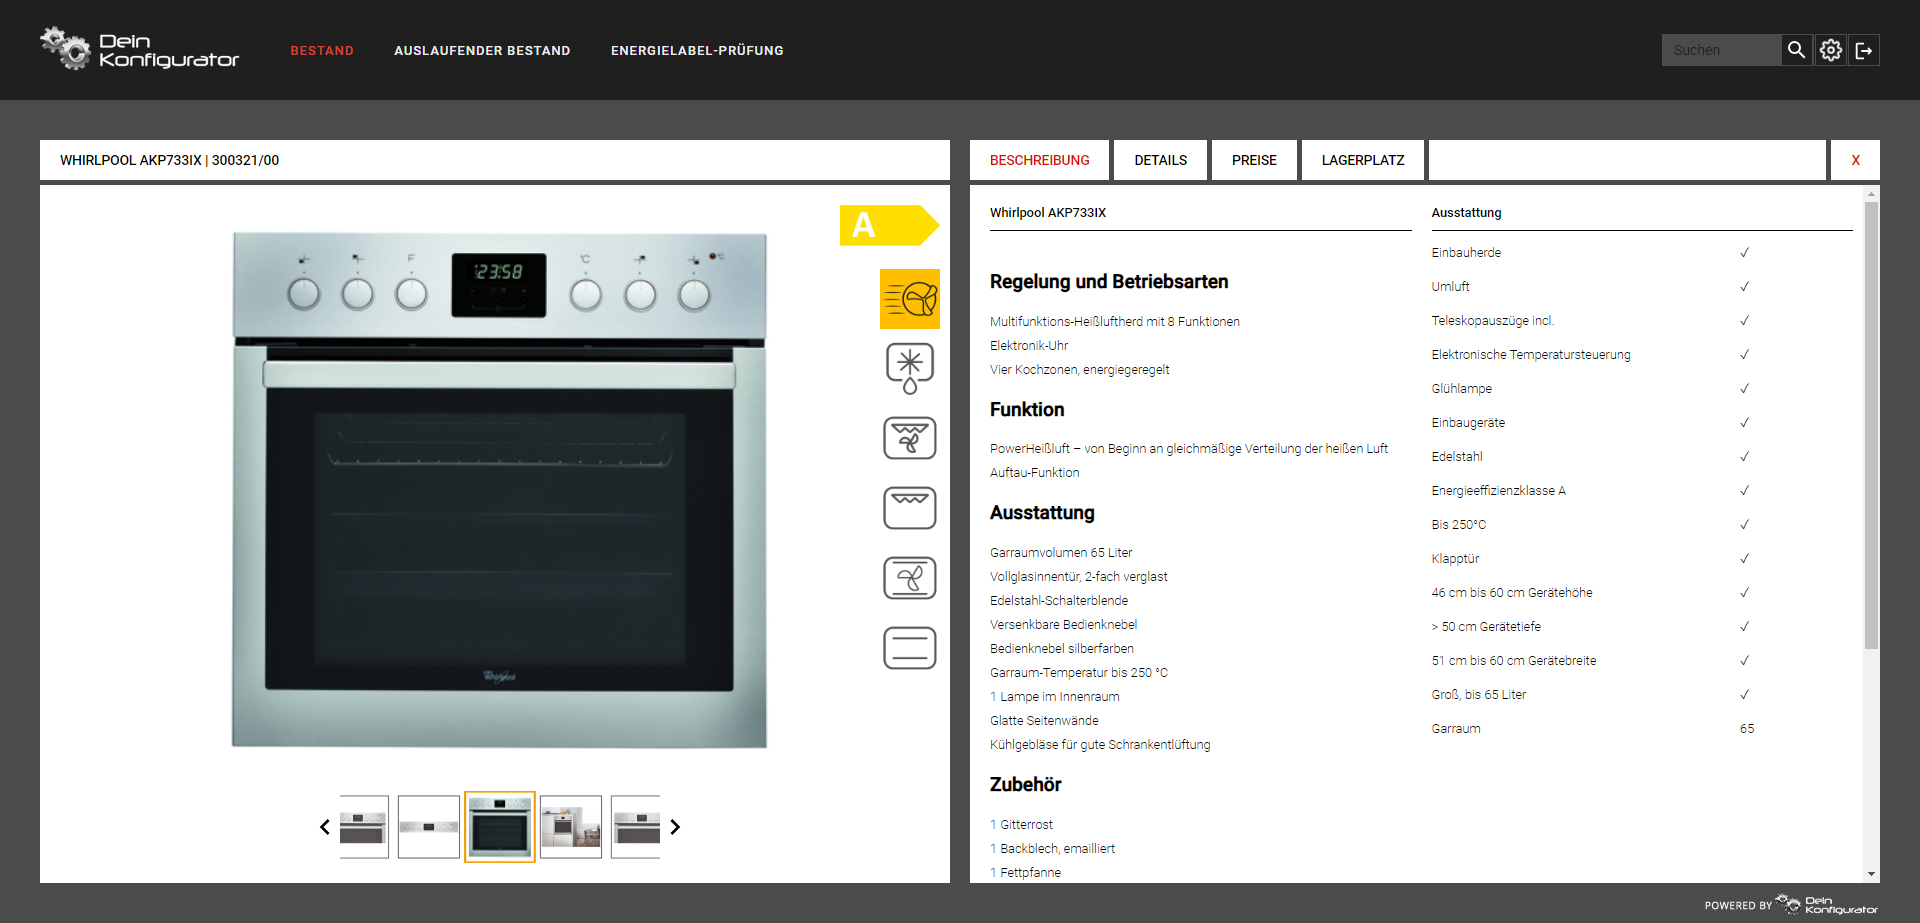Viewport: 1920px width, 923px height.
Task: Click the Suchen search input field
Action: point(1720,50)
